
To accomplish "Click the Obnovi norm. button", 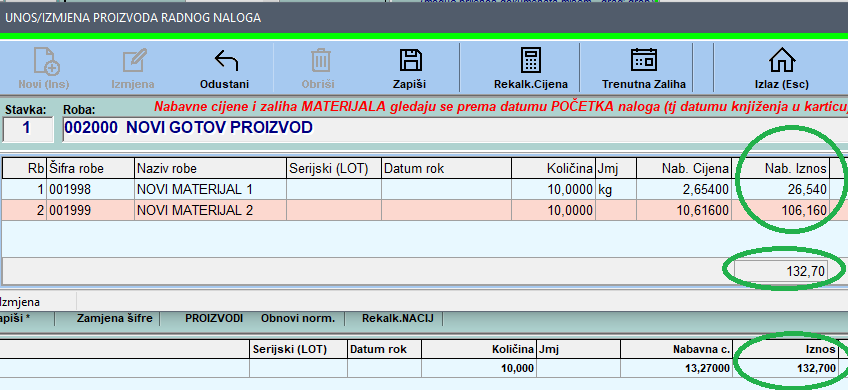I will [x=298, y=319].
